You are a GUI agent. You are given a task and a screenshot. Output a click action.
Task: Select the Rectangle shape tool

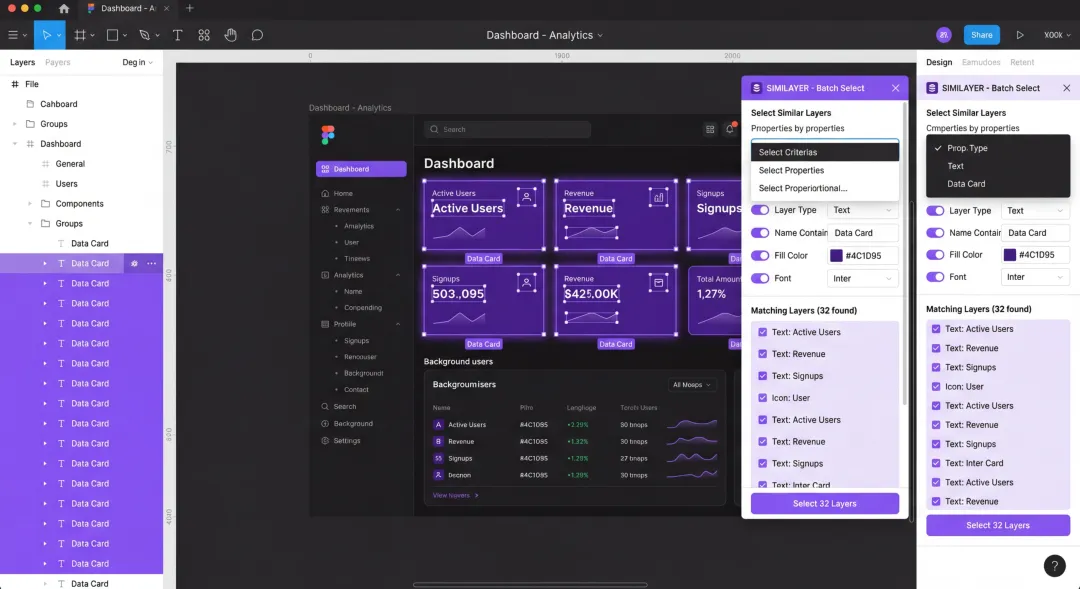click(112, 35)
